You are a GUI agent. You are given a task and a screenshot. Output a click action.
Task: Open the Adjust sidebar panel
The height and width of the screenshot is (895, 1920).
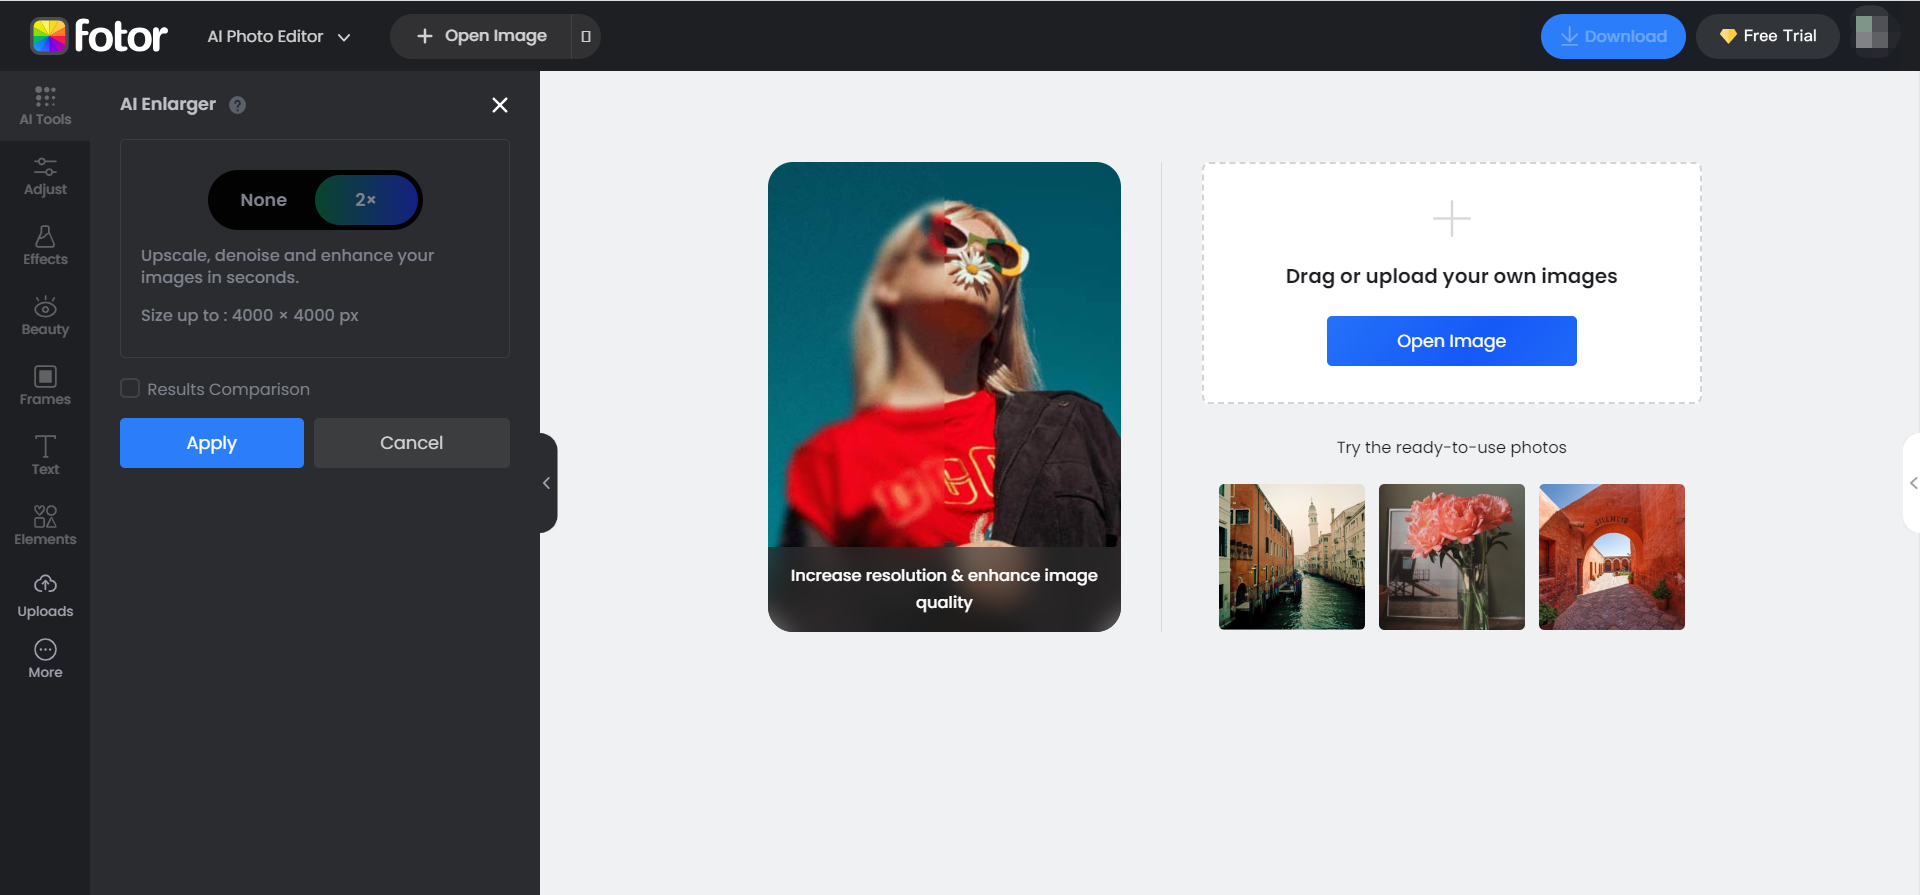pyautogui.click(x=45, y=176)
